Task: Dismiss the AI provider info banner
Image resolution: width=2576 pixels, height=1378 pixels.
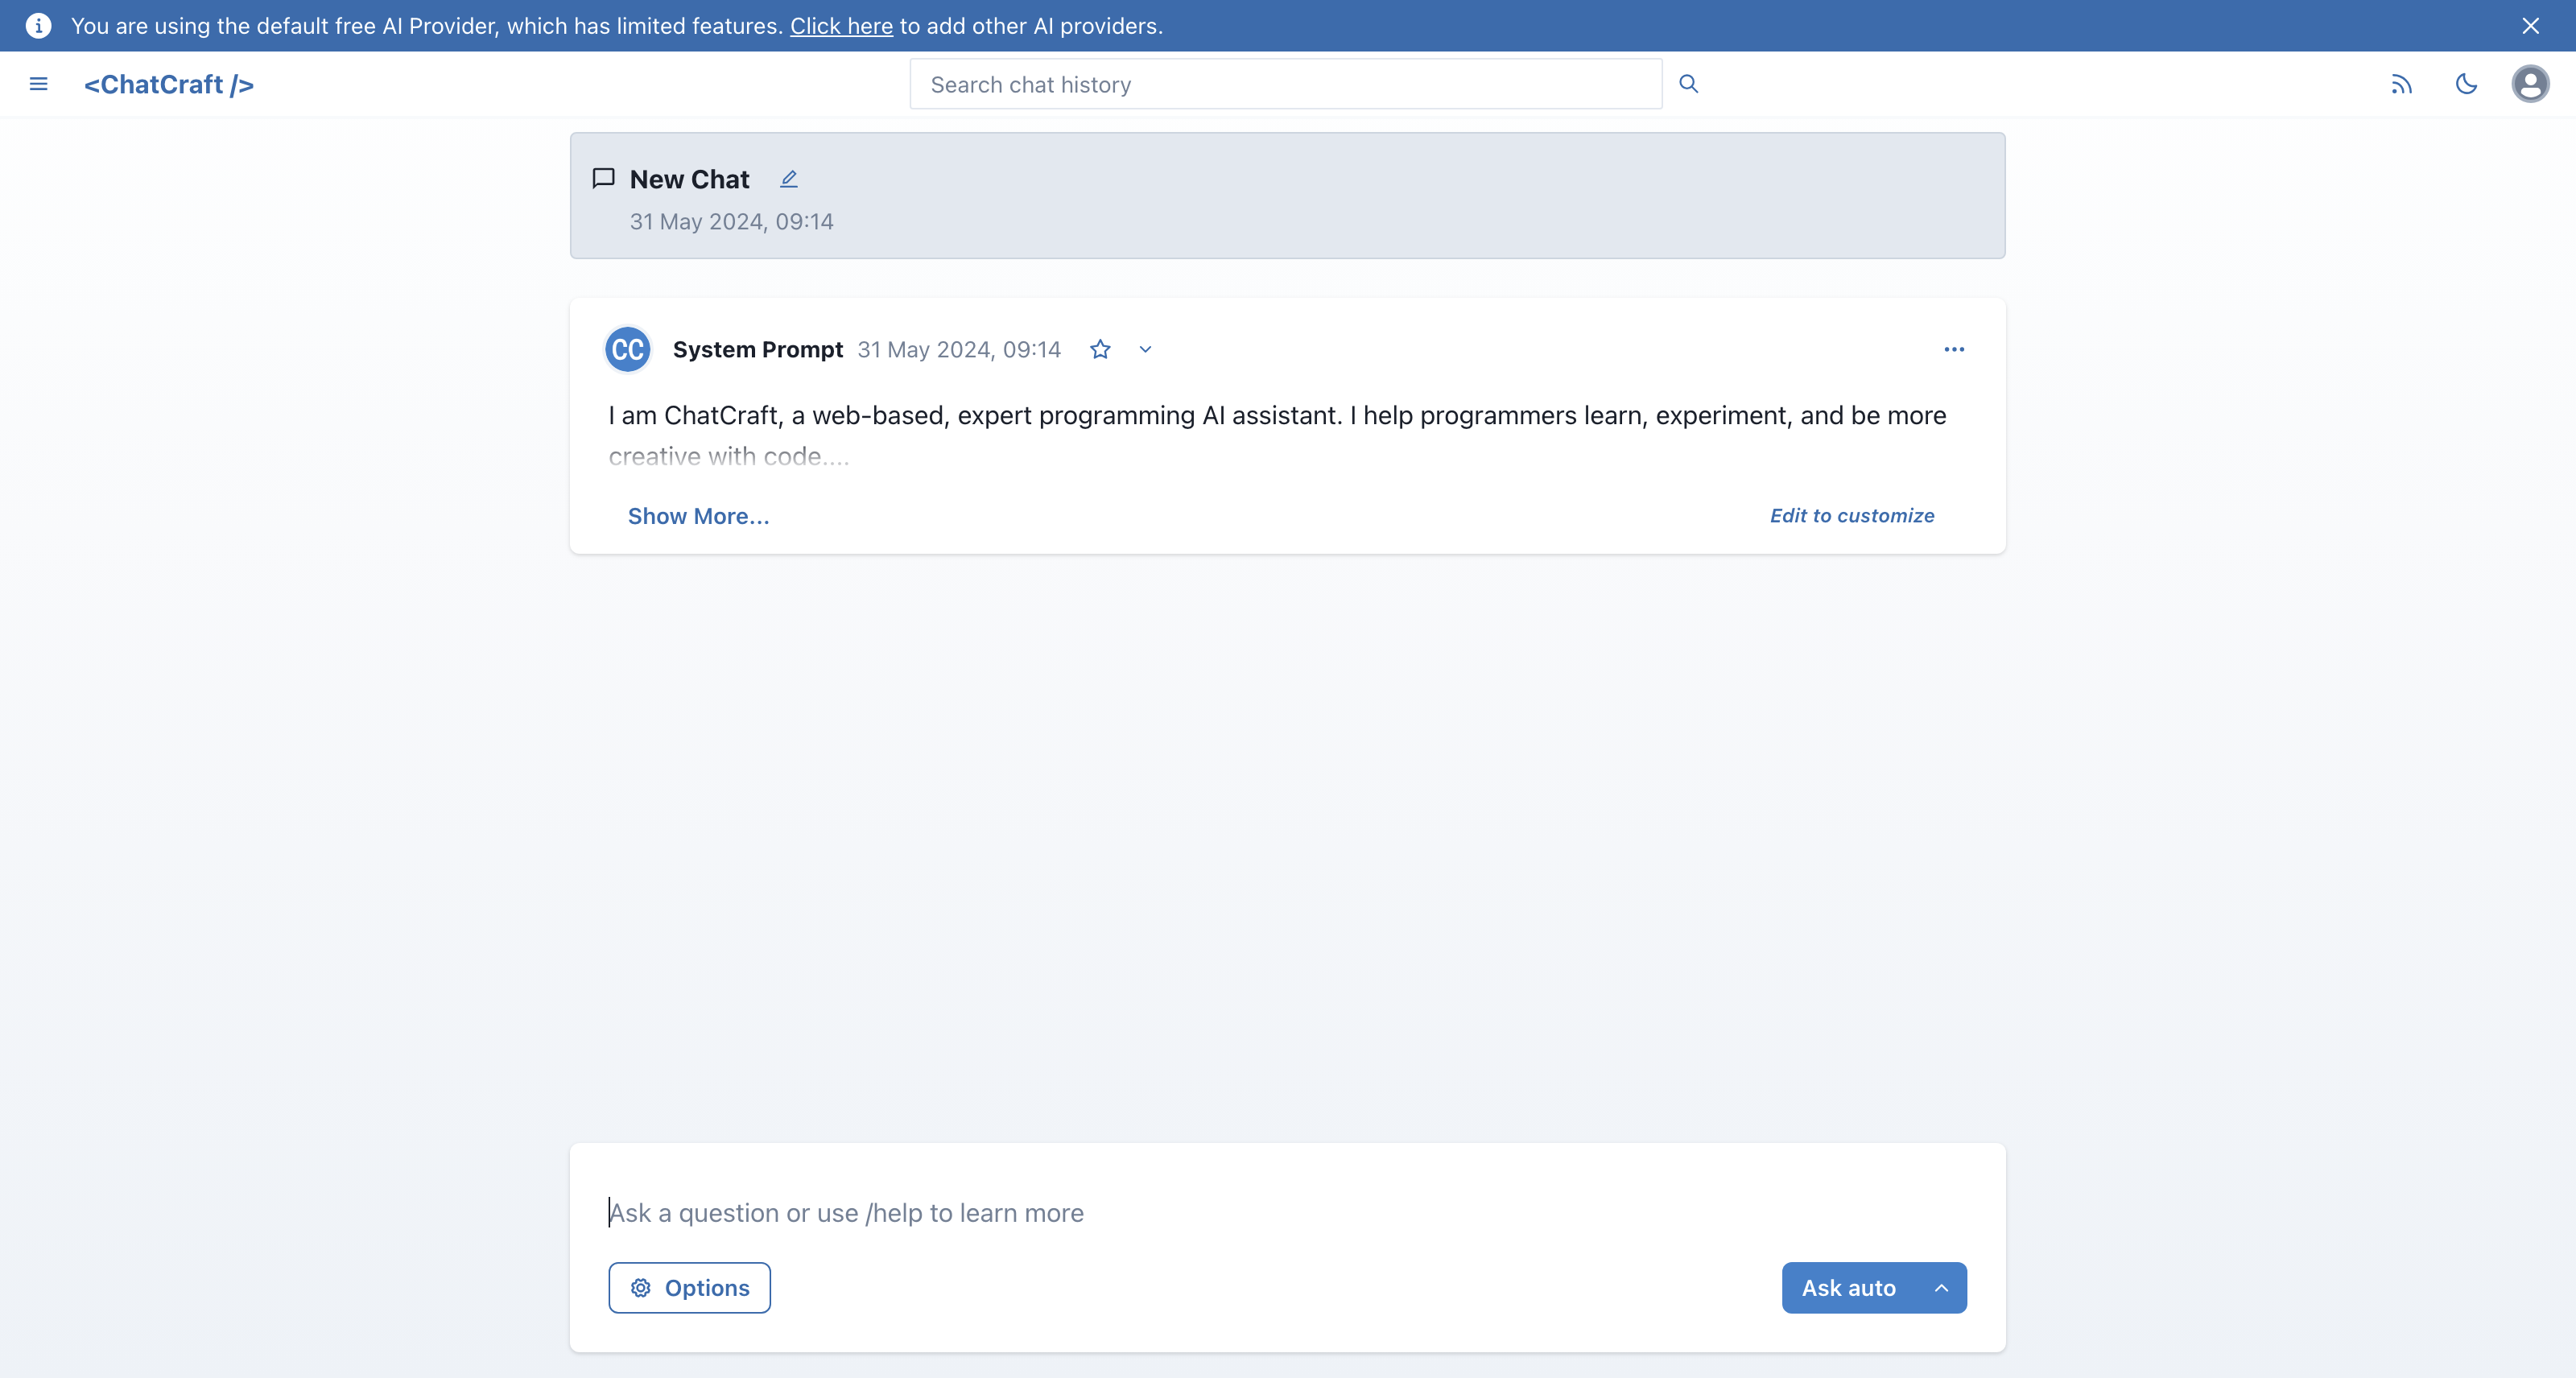Action: point(2530,26)
